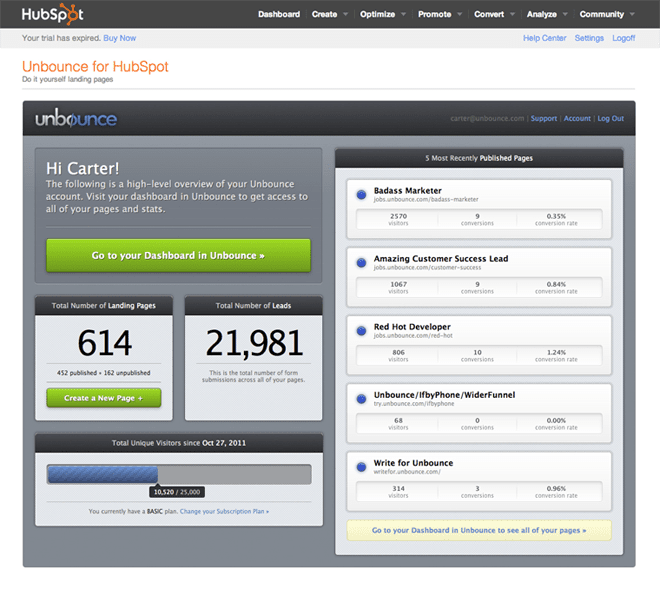Screen dimensions: 660x589
Task: Open Unbounce Account link
Action: [x=577, y=119]
